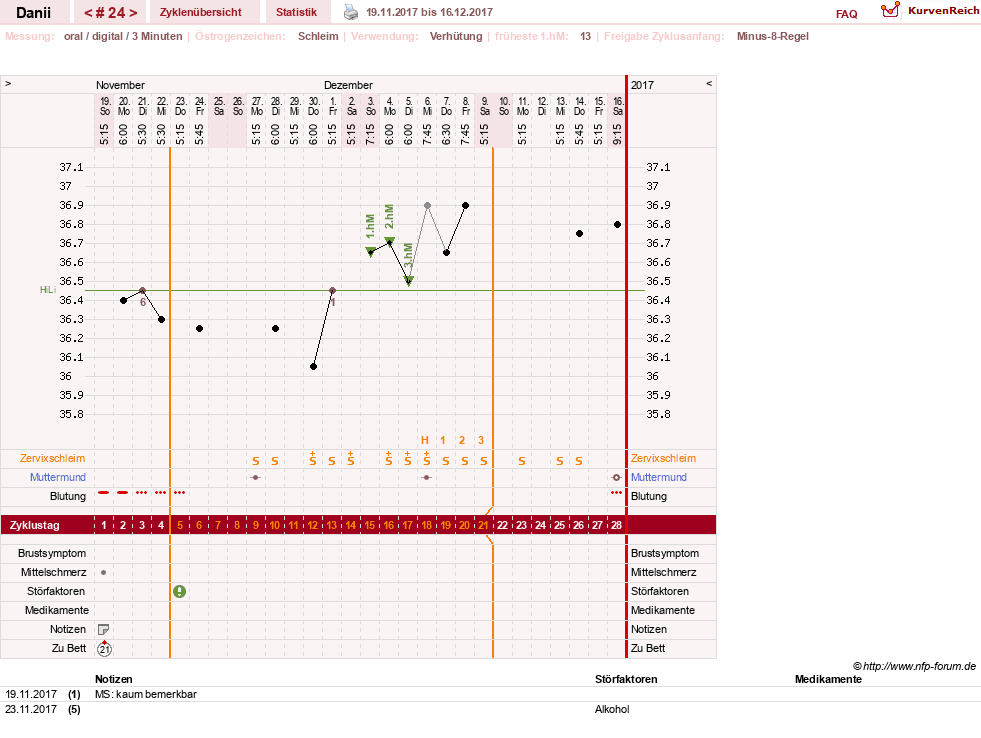Click the Zervixschleim row label on left
This screenshot has height=738, width=981.
point(53,458)
